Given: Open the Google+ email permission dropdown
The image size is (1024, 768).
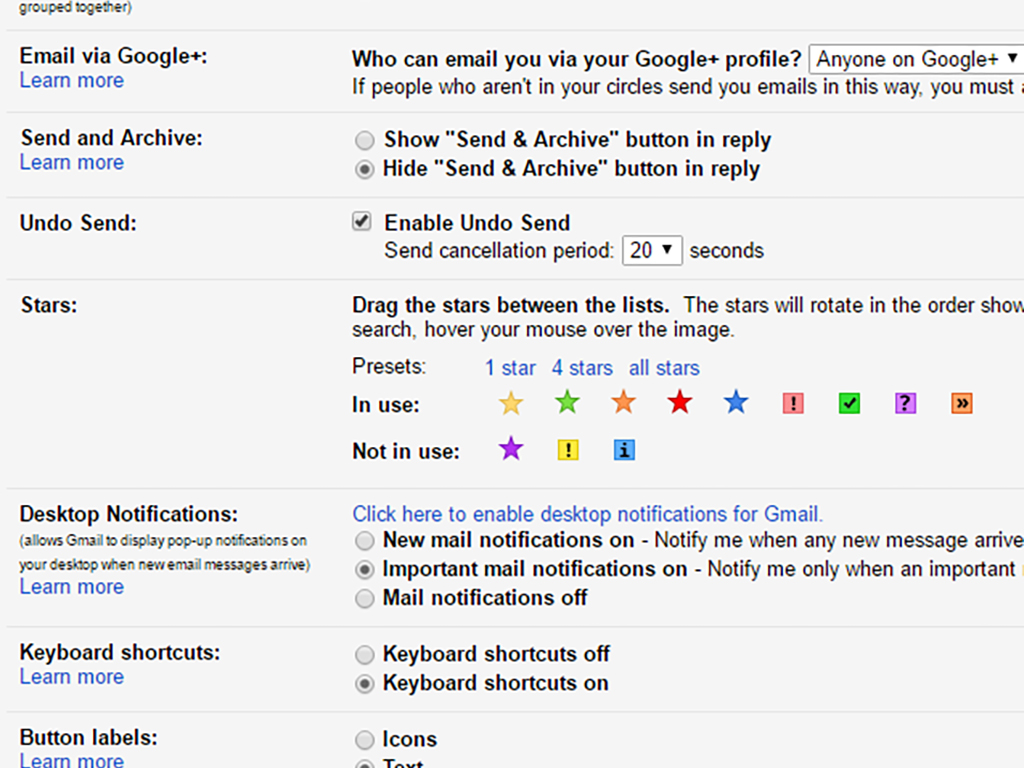Looking at the screenshot, I should pyautogui.click(x=917, y=59).
